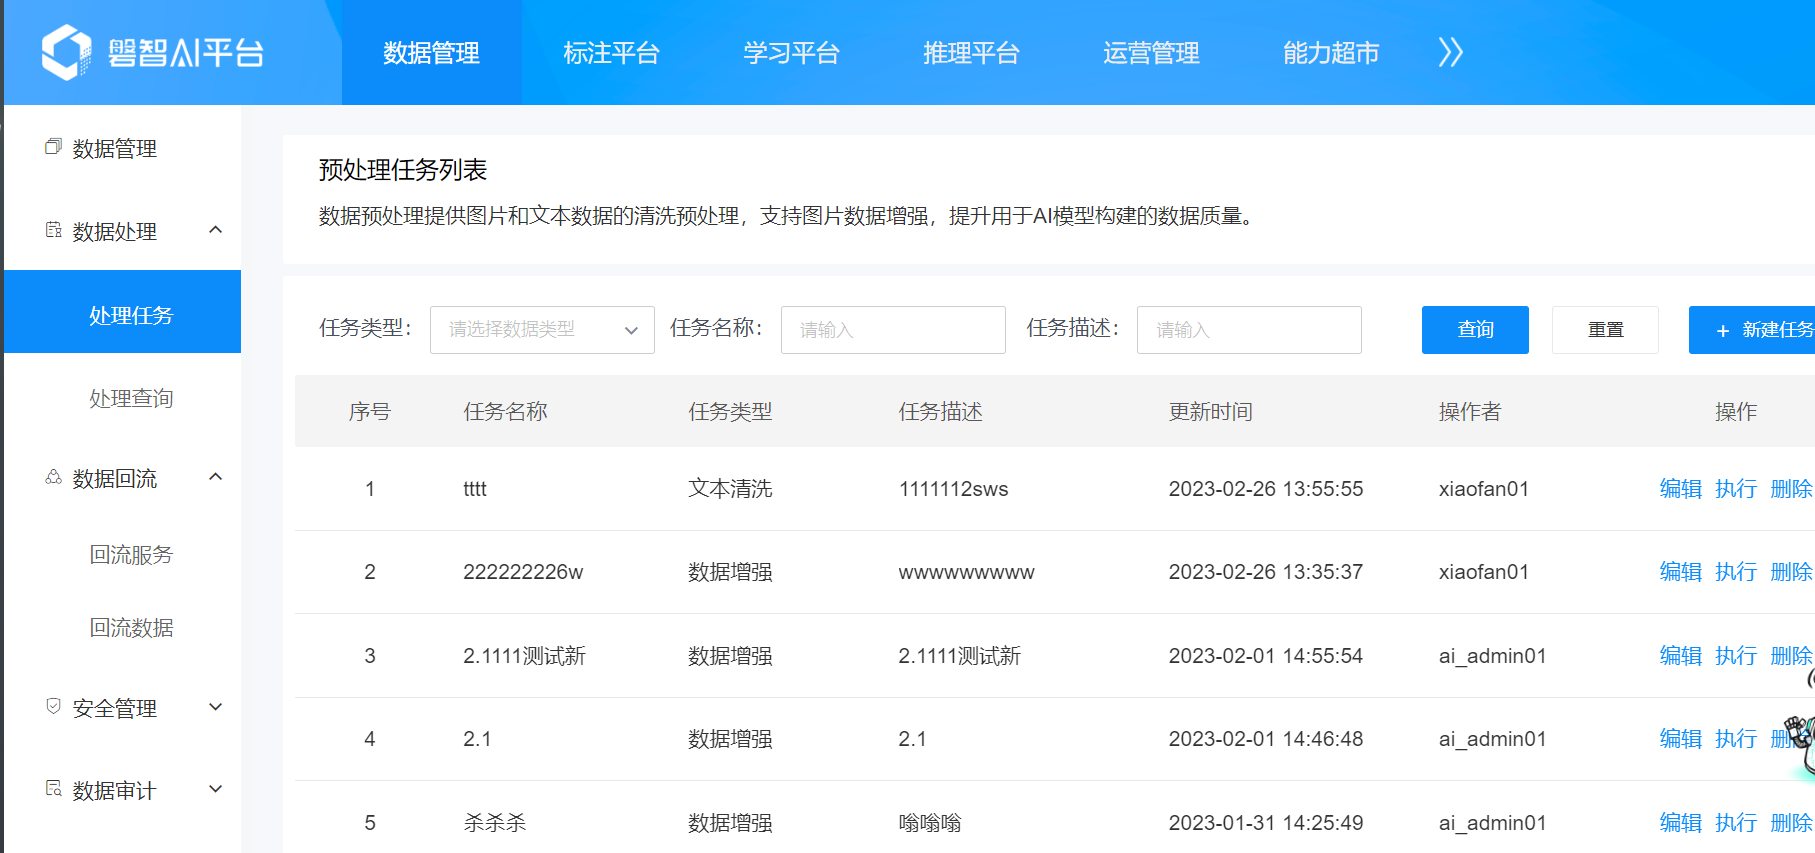Click description cell 嗡嗡嗡

coord(930,822)
